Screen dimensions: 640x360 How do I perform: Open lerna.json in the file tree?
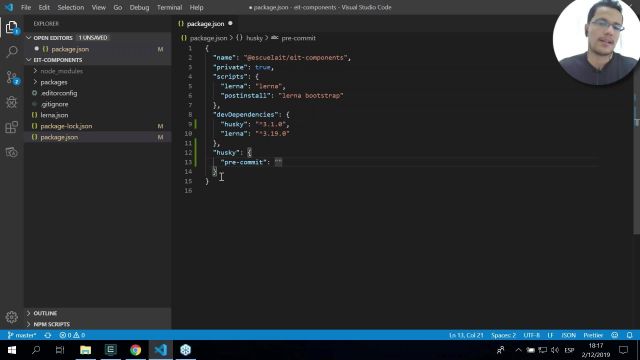[54, 115]
